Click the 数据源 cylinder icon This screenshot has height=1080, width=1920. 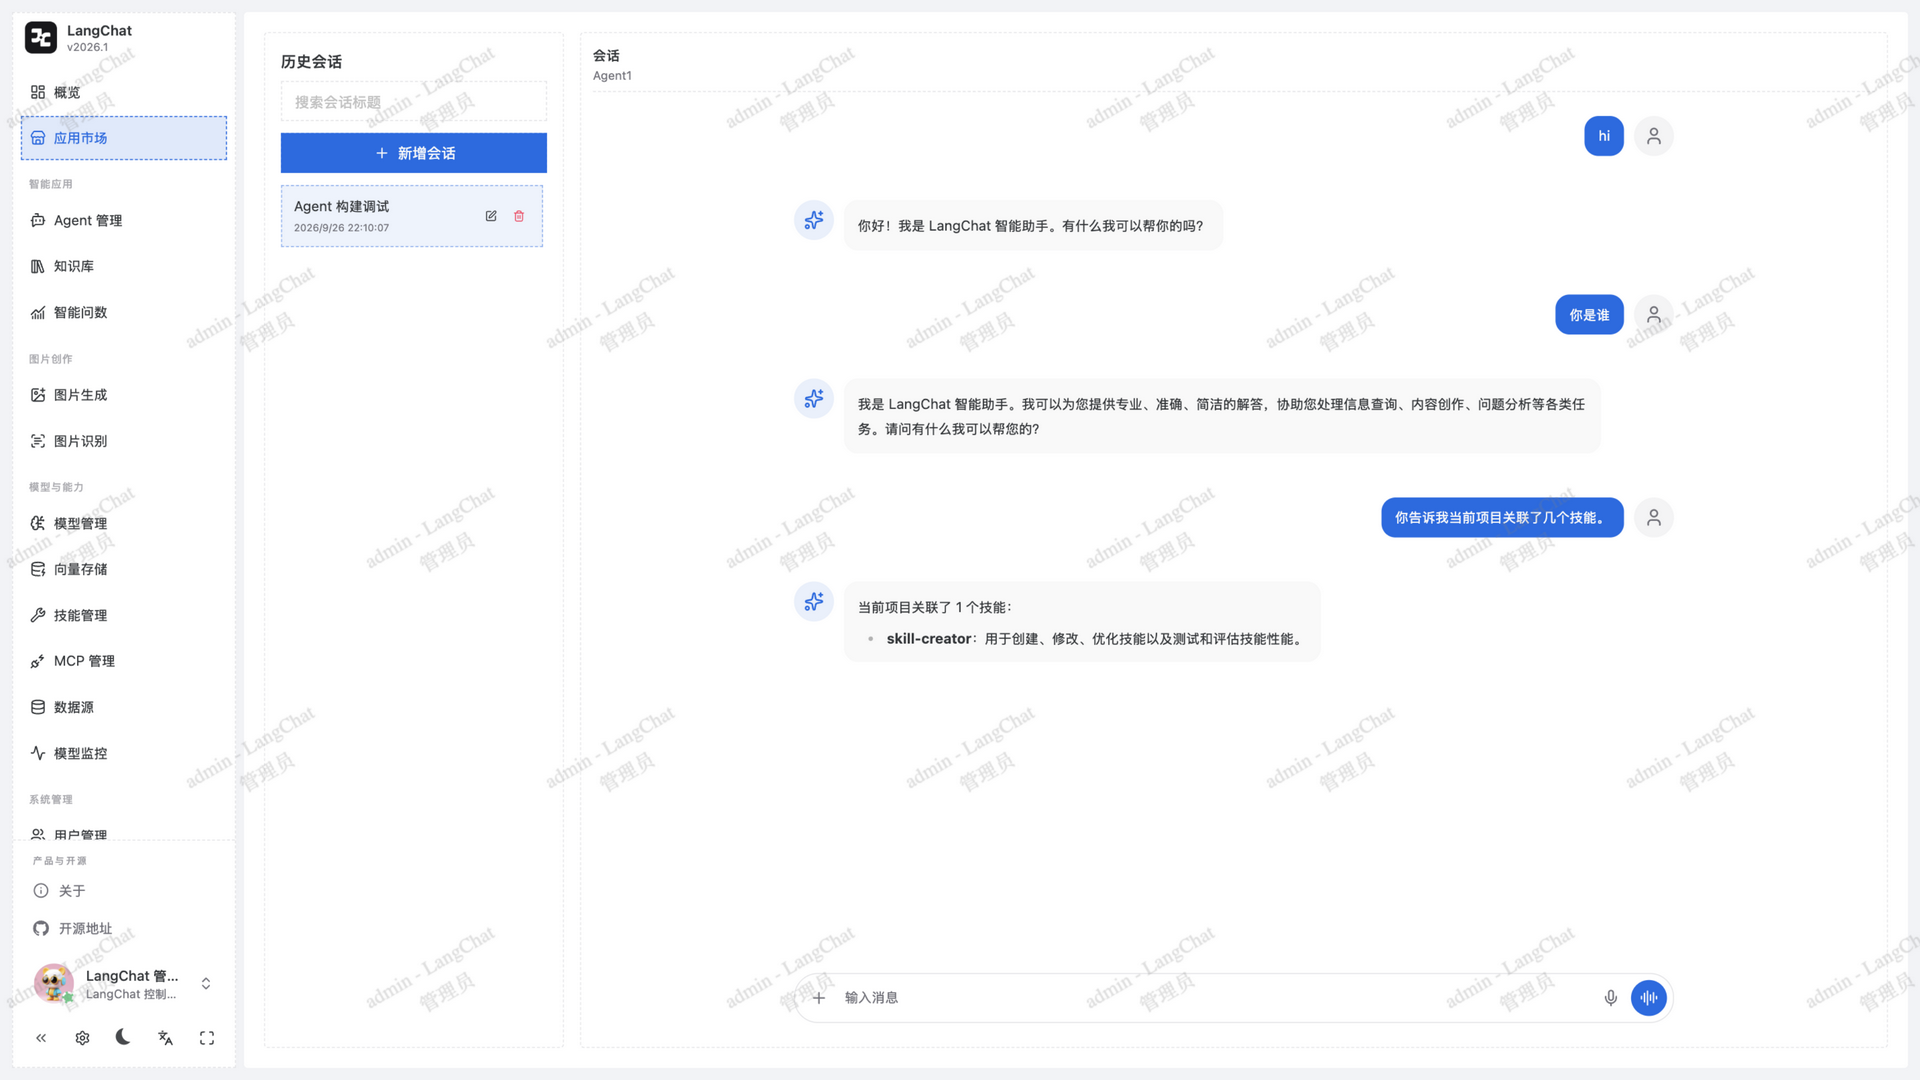coord(38,707)
